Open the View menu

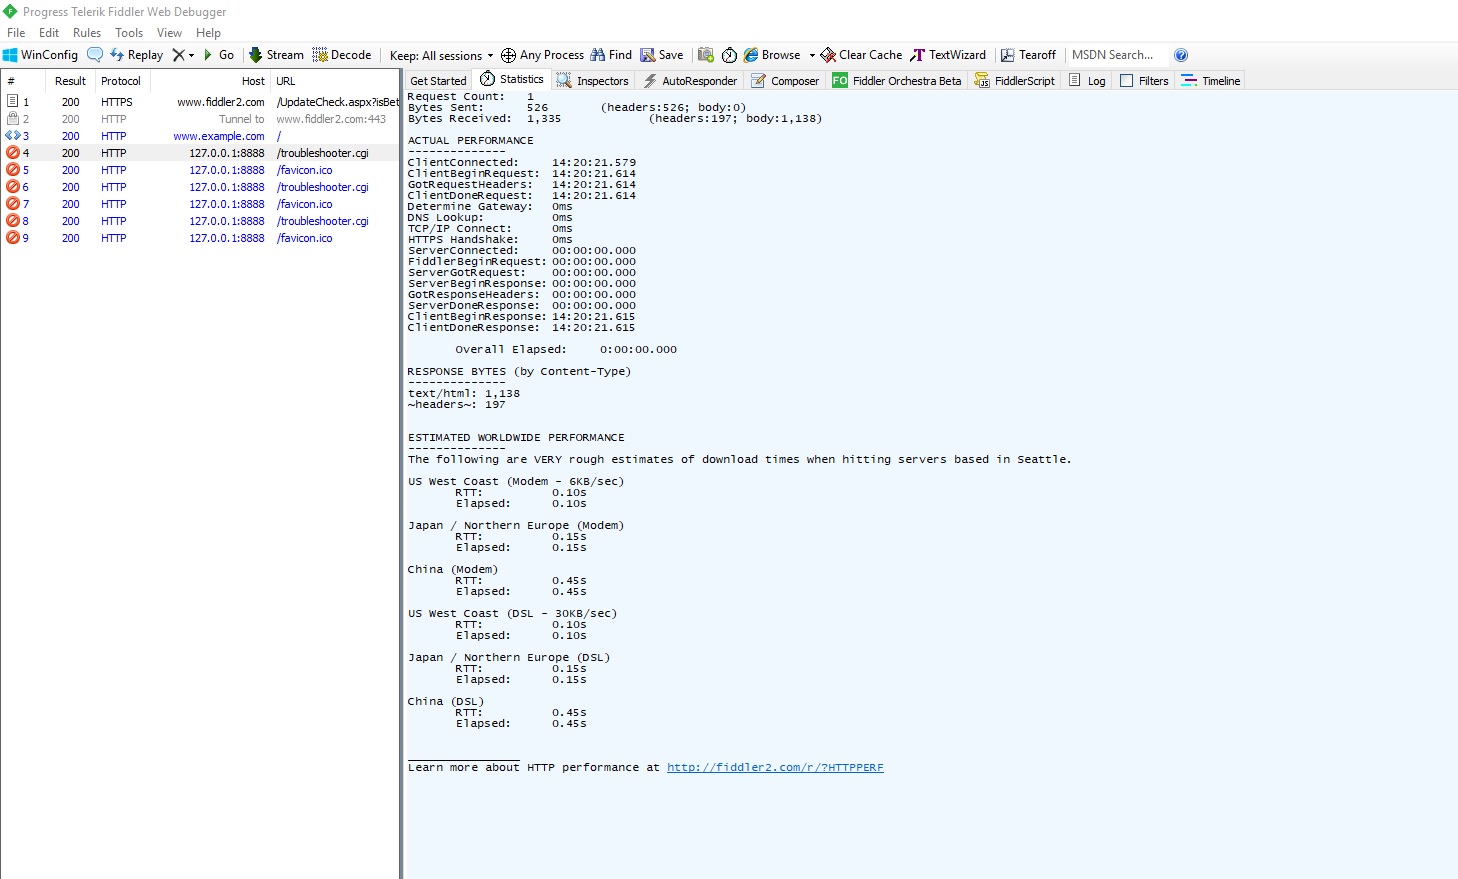tap(169, 33)
